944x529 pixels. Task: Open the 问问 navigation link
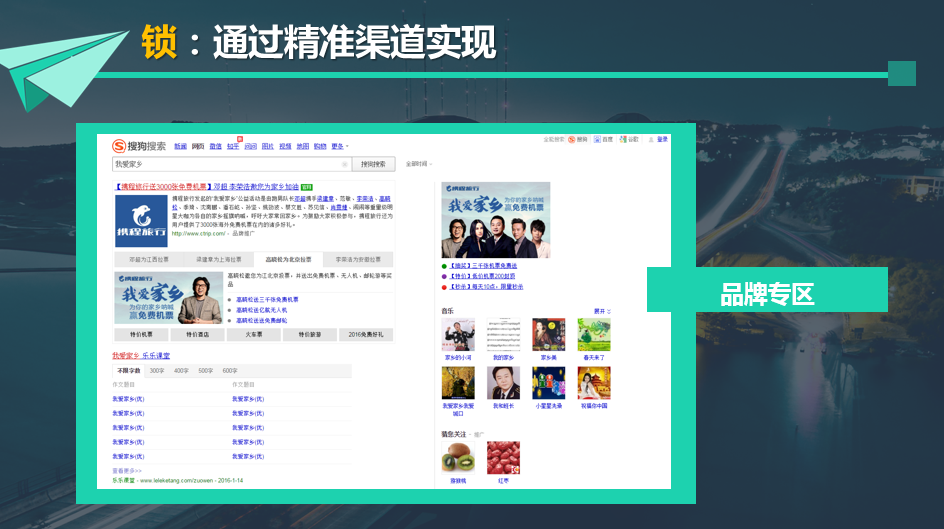point(250,146)
